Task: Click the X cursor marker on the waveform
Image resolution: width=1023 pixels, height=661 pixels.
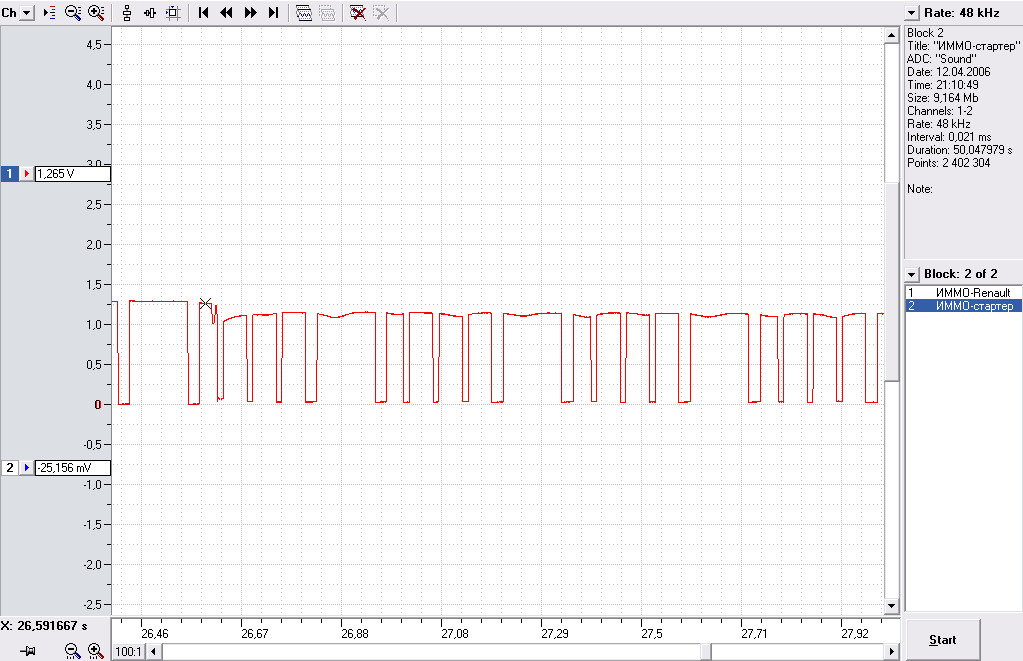Action: click(x=206, y=303)
